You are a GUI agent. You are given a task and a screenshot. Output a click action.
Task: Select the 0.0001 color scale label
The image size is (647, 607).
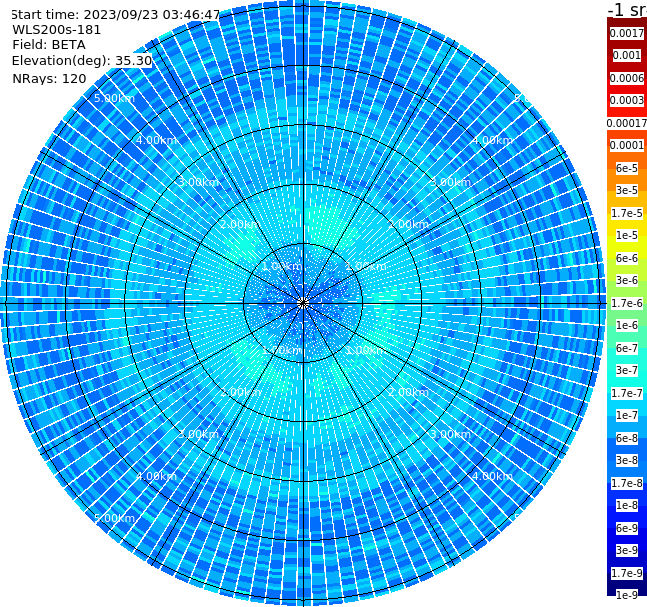coord(627,145)
